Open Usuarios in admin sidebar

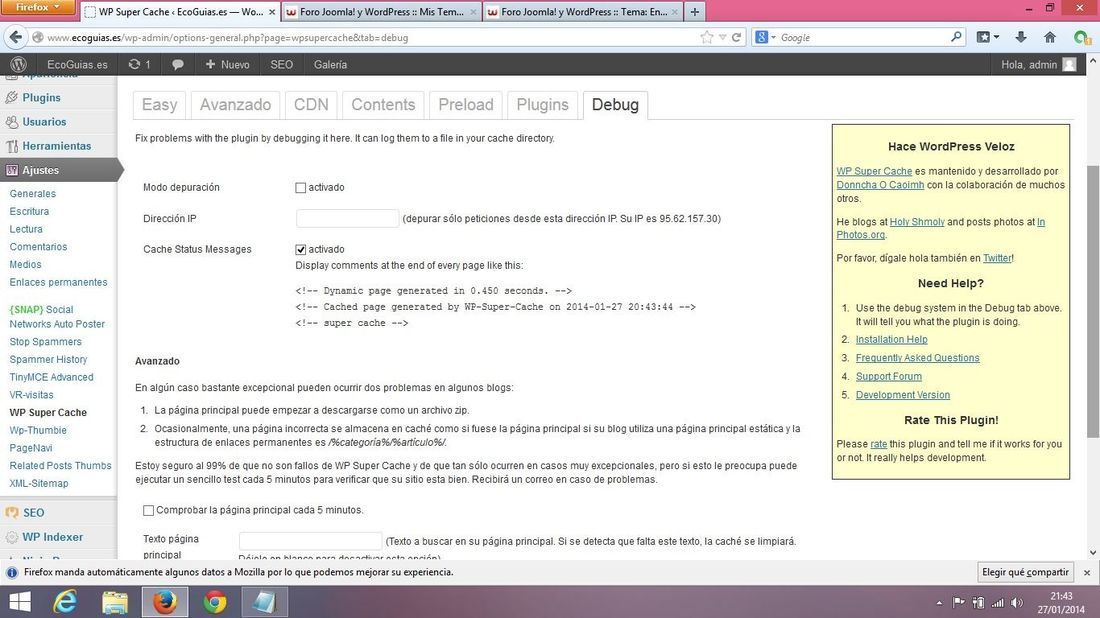pyautogui.click(x=44, y=121)
